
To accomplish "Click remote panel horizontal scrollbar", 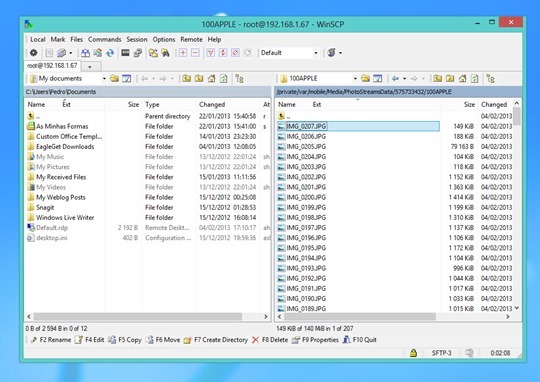I will pos(360,317).
